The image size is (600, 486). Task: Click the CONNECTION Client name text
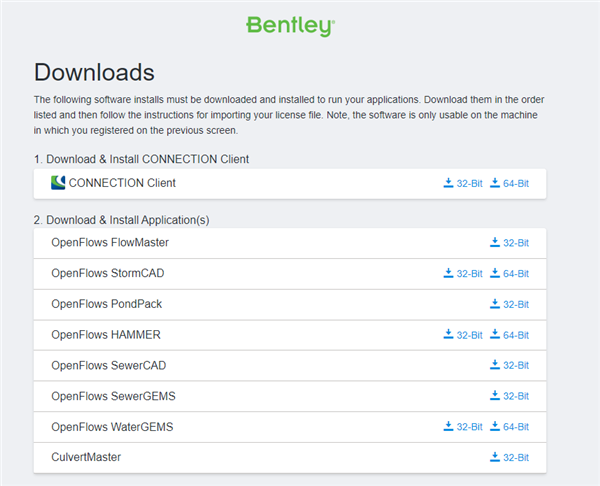(122, 183)
